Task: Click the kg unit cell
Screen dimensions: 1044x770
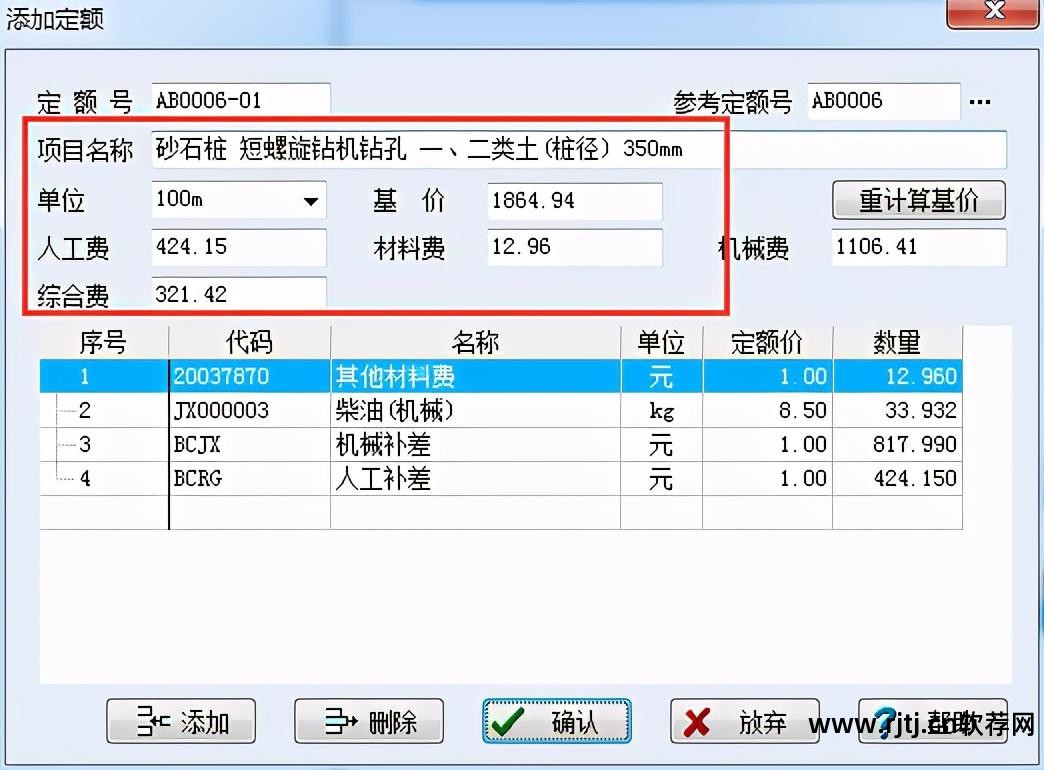Action: tap(661, 410)
